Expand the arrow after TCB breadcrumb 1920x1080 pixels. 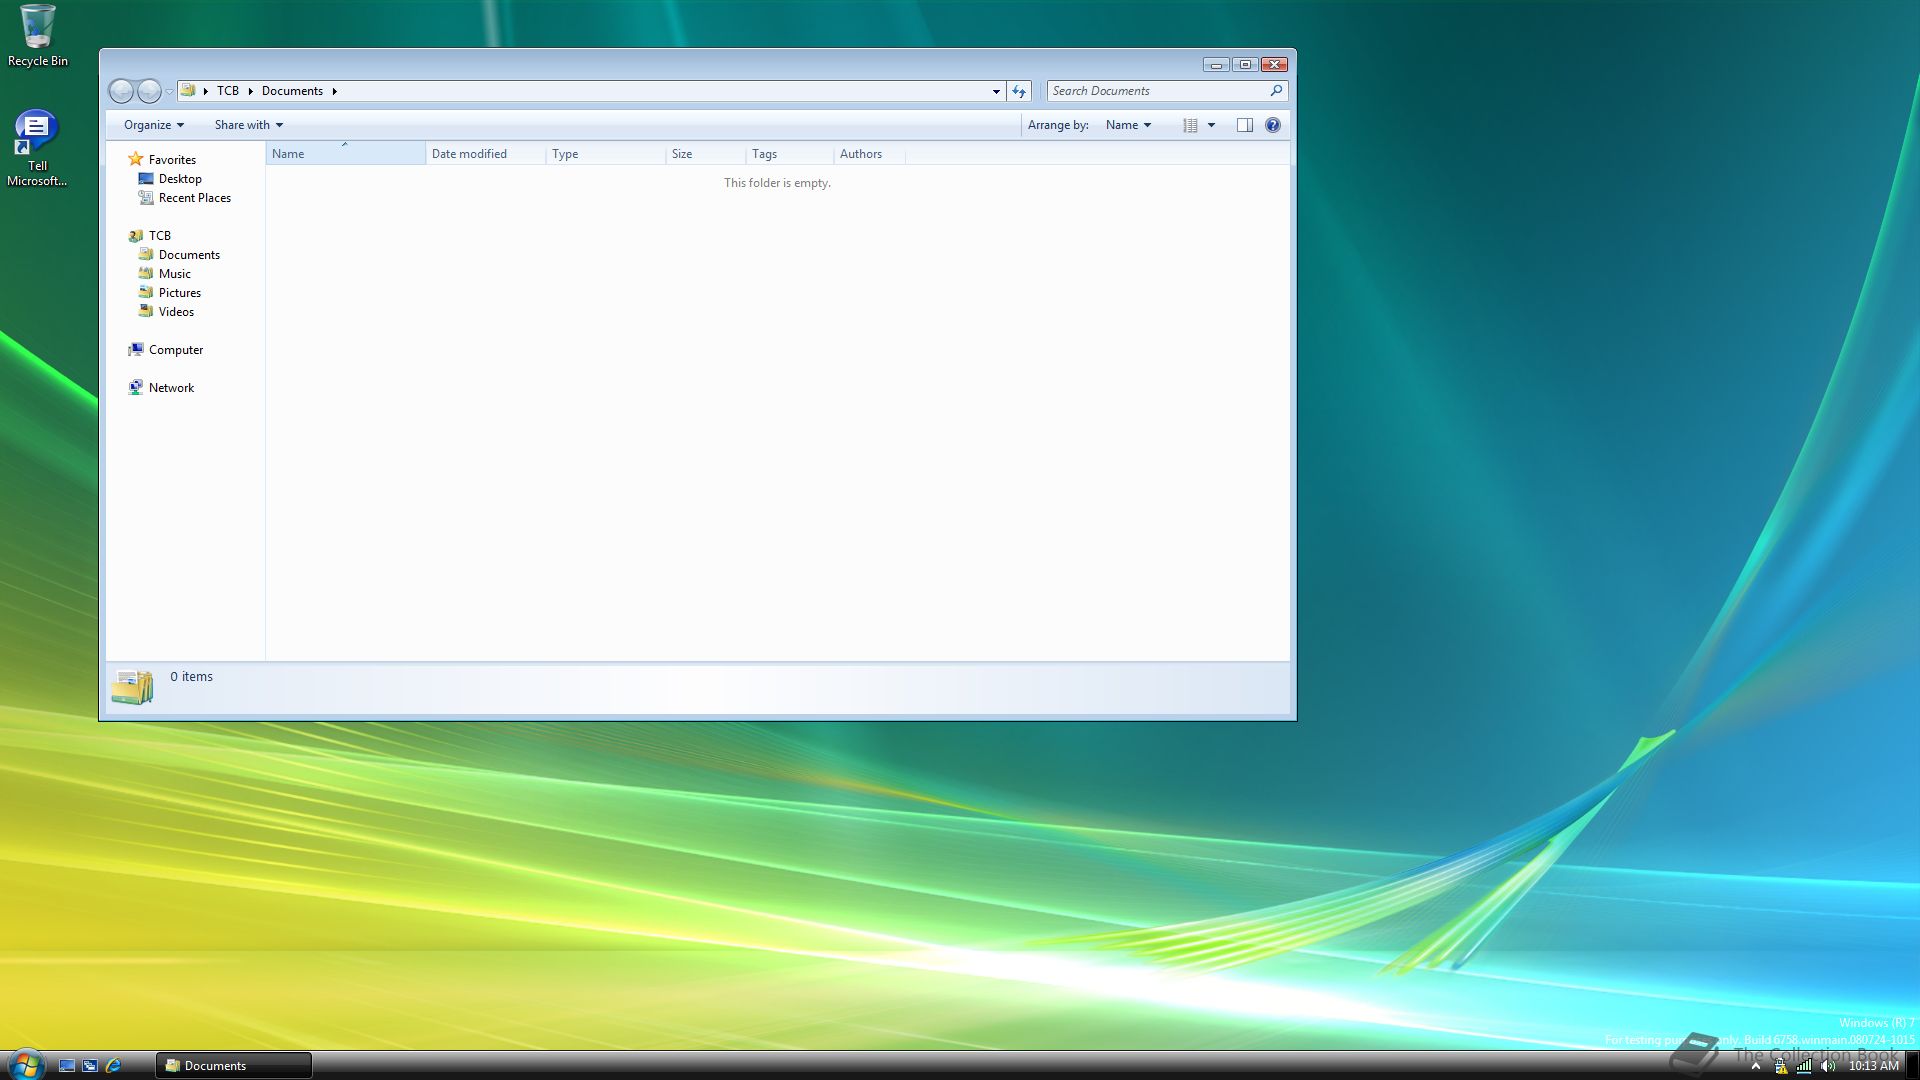pyautogui.click(x=250, y=91)
